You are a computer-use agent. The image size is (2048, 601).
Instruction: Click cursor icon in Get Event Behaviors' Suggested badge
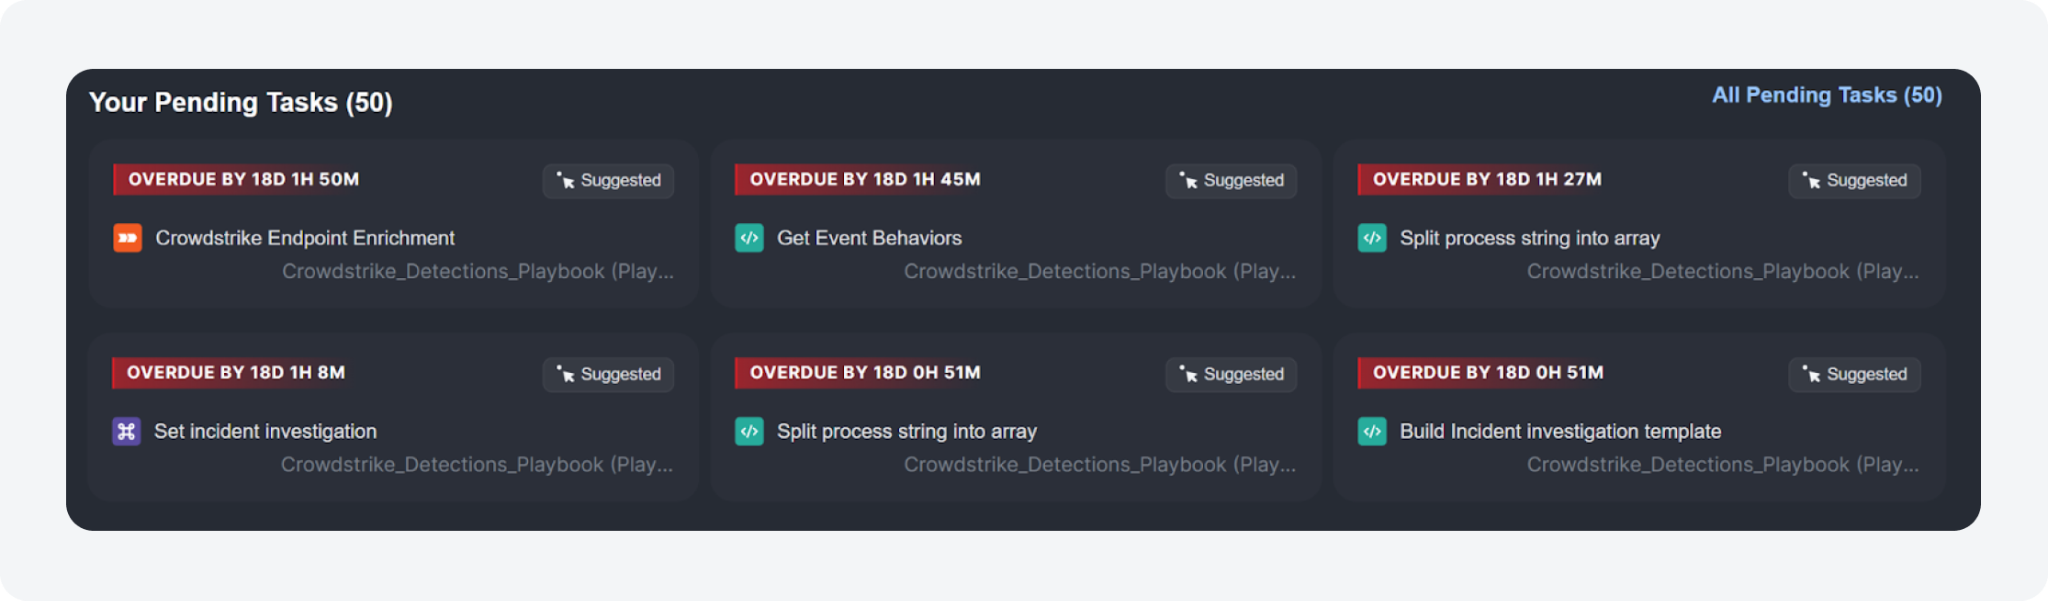1188,180
